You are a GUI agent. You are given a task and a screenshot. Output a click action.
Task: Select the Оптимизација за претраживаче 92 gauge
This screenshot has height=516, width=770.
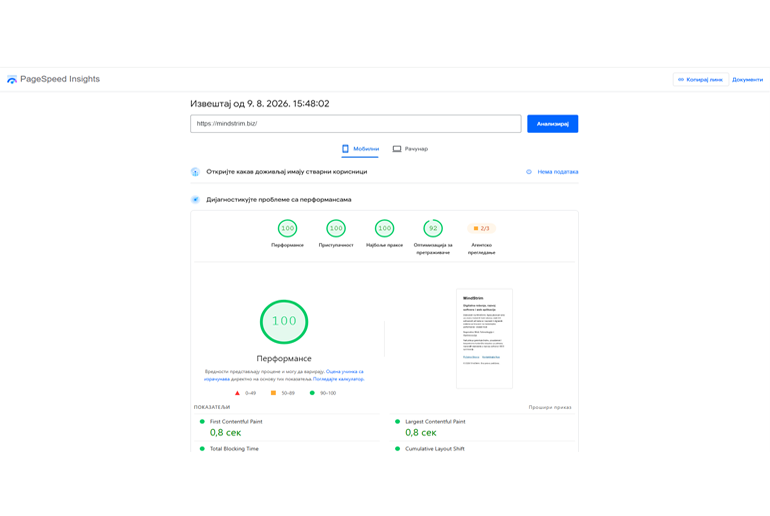point(433,237)
